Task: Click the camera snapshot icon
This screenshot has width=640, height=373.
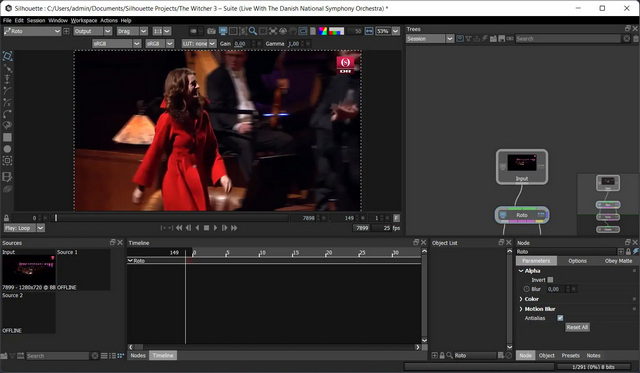Action: [211, 31]
